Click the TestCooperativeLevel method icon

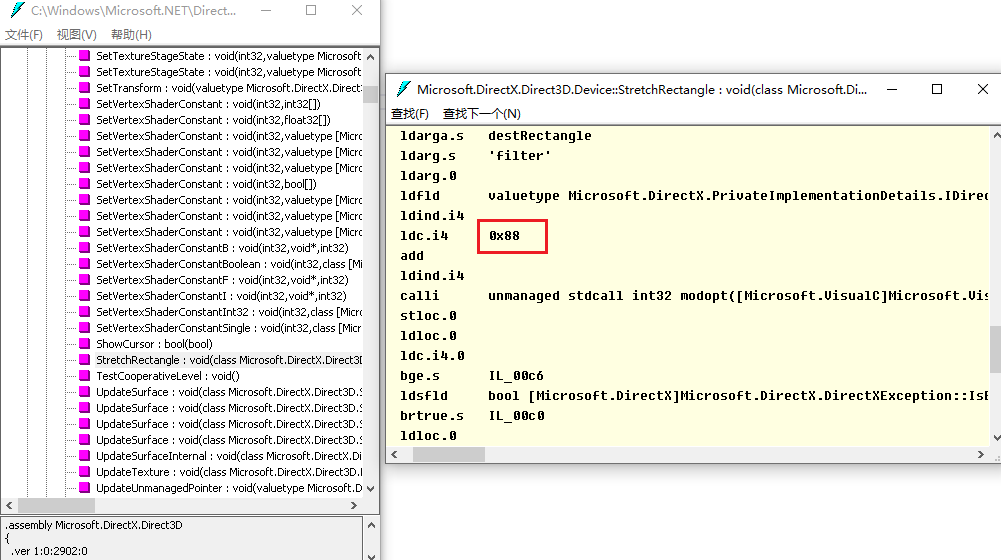[84, 375]
